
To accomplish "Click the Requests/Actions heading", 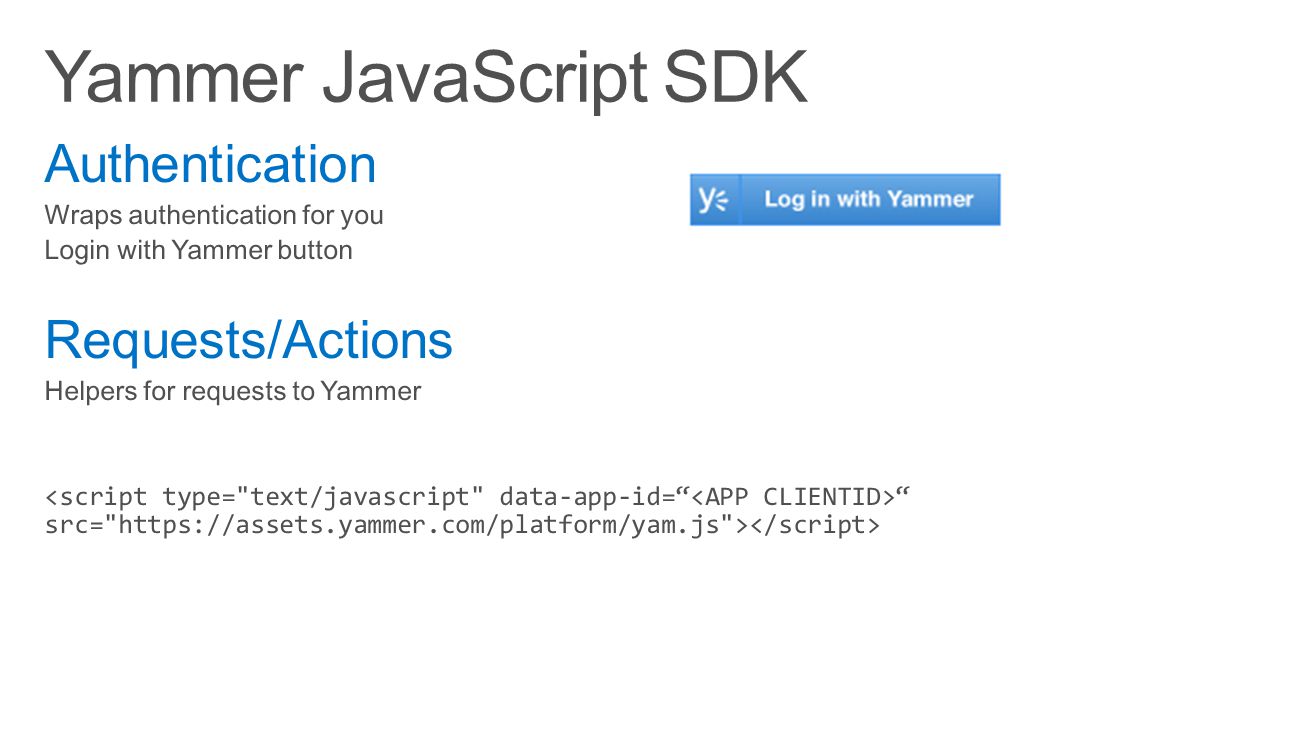I will [x=249, y=340].
